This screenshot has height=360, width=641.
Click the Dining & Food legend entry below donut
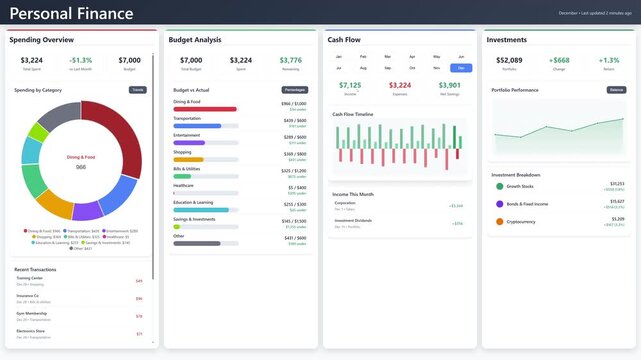coord(42,231)
